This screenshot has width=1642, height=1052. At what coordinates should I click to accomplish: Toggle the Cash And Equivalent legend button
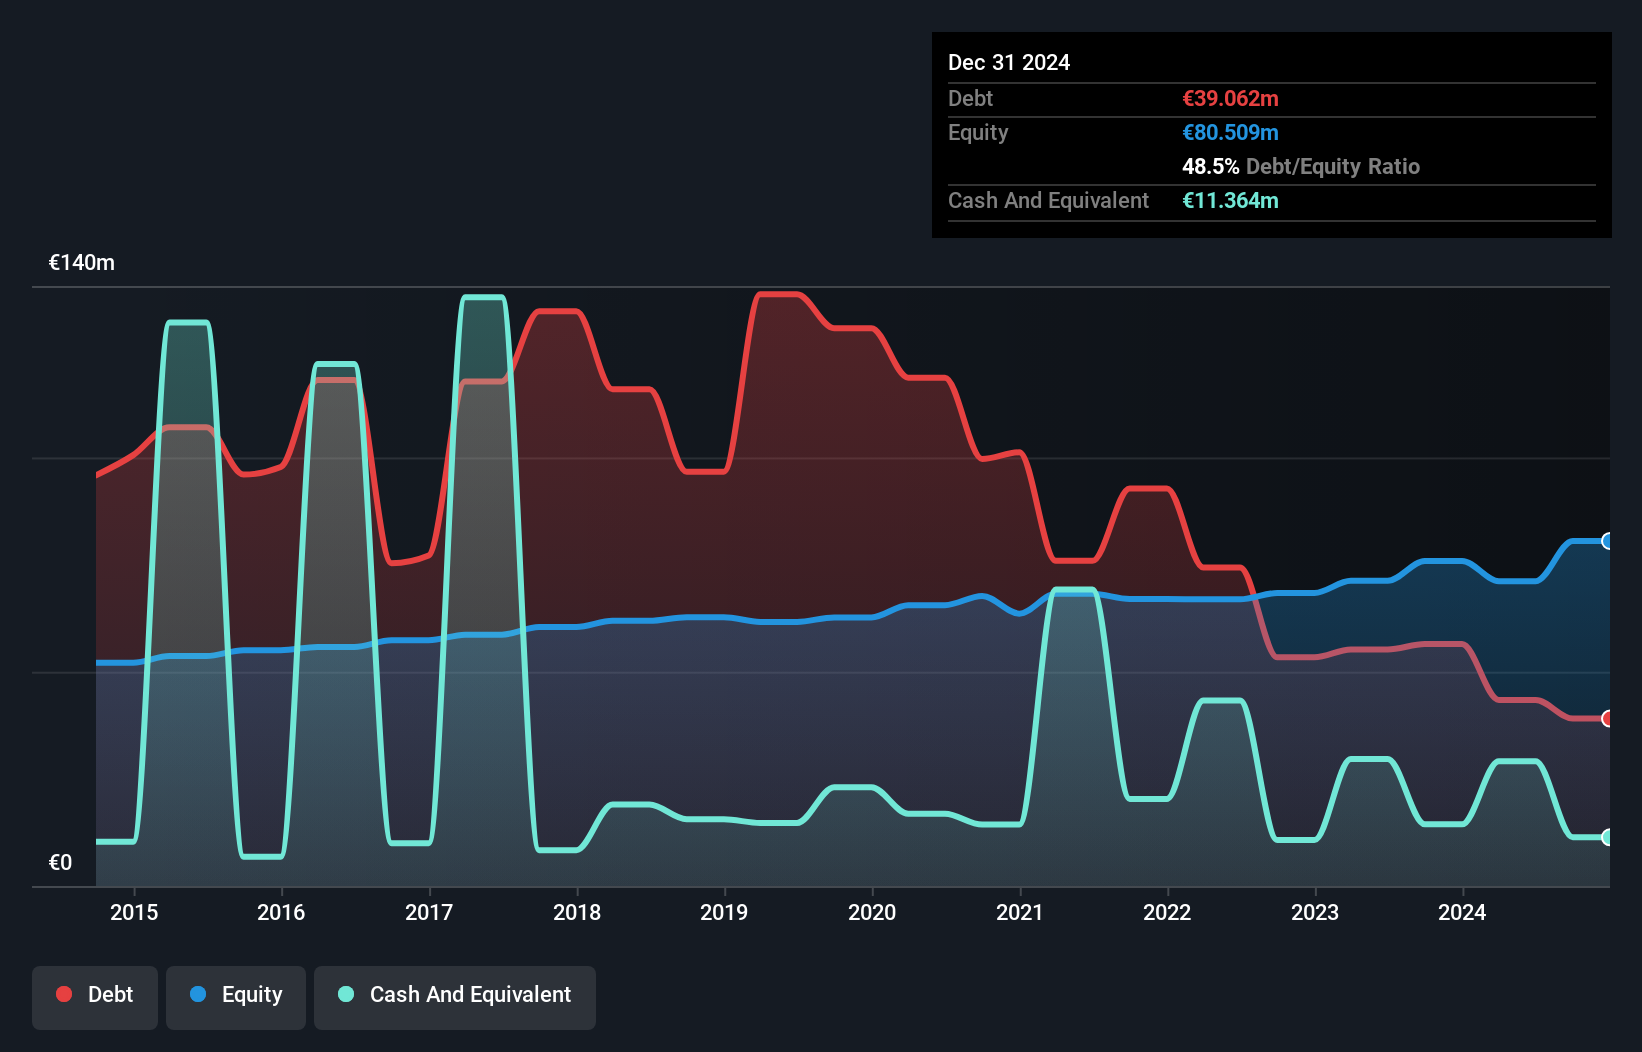click(x=455, y=997)
